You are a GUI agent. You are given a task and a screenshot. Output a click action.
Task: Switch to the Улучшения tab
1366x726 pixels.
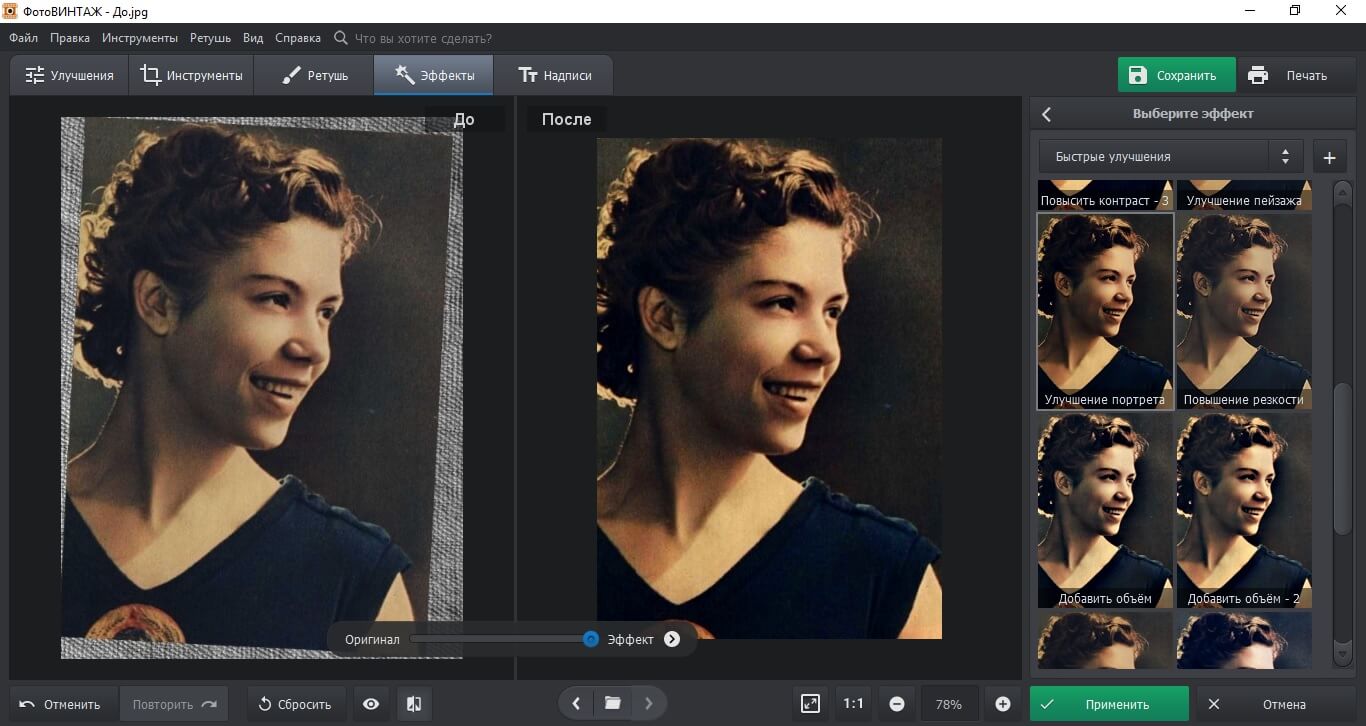(x=69, y=75)
